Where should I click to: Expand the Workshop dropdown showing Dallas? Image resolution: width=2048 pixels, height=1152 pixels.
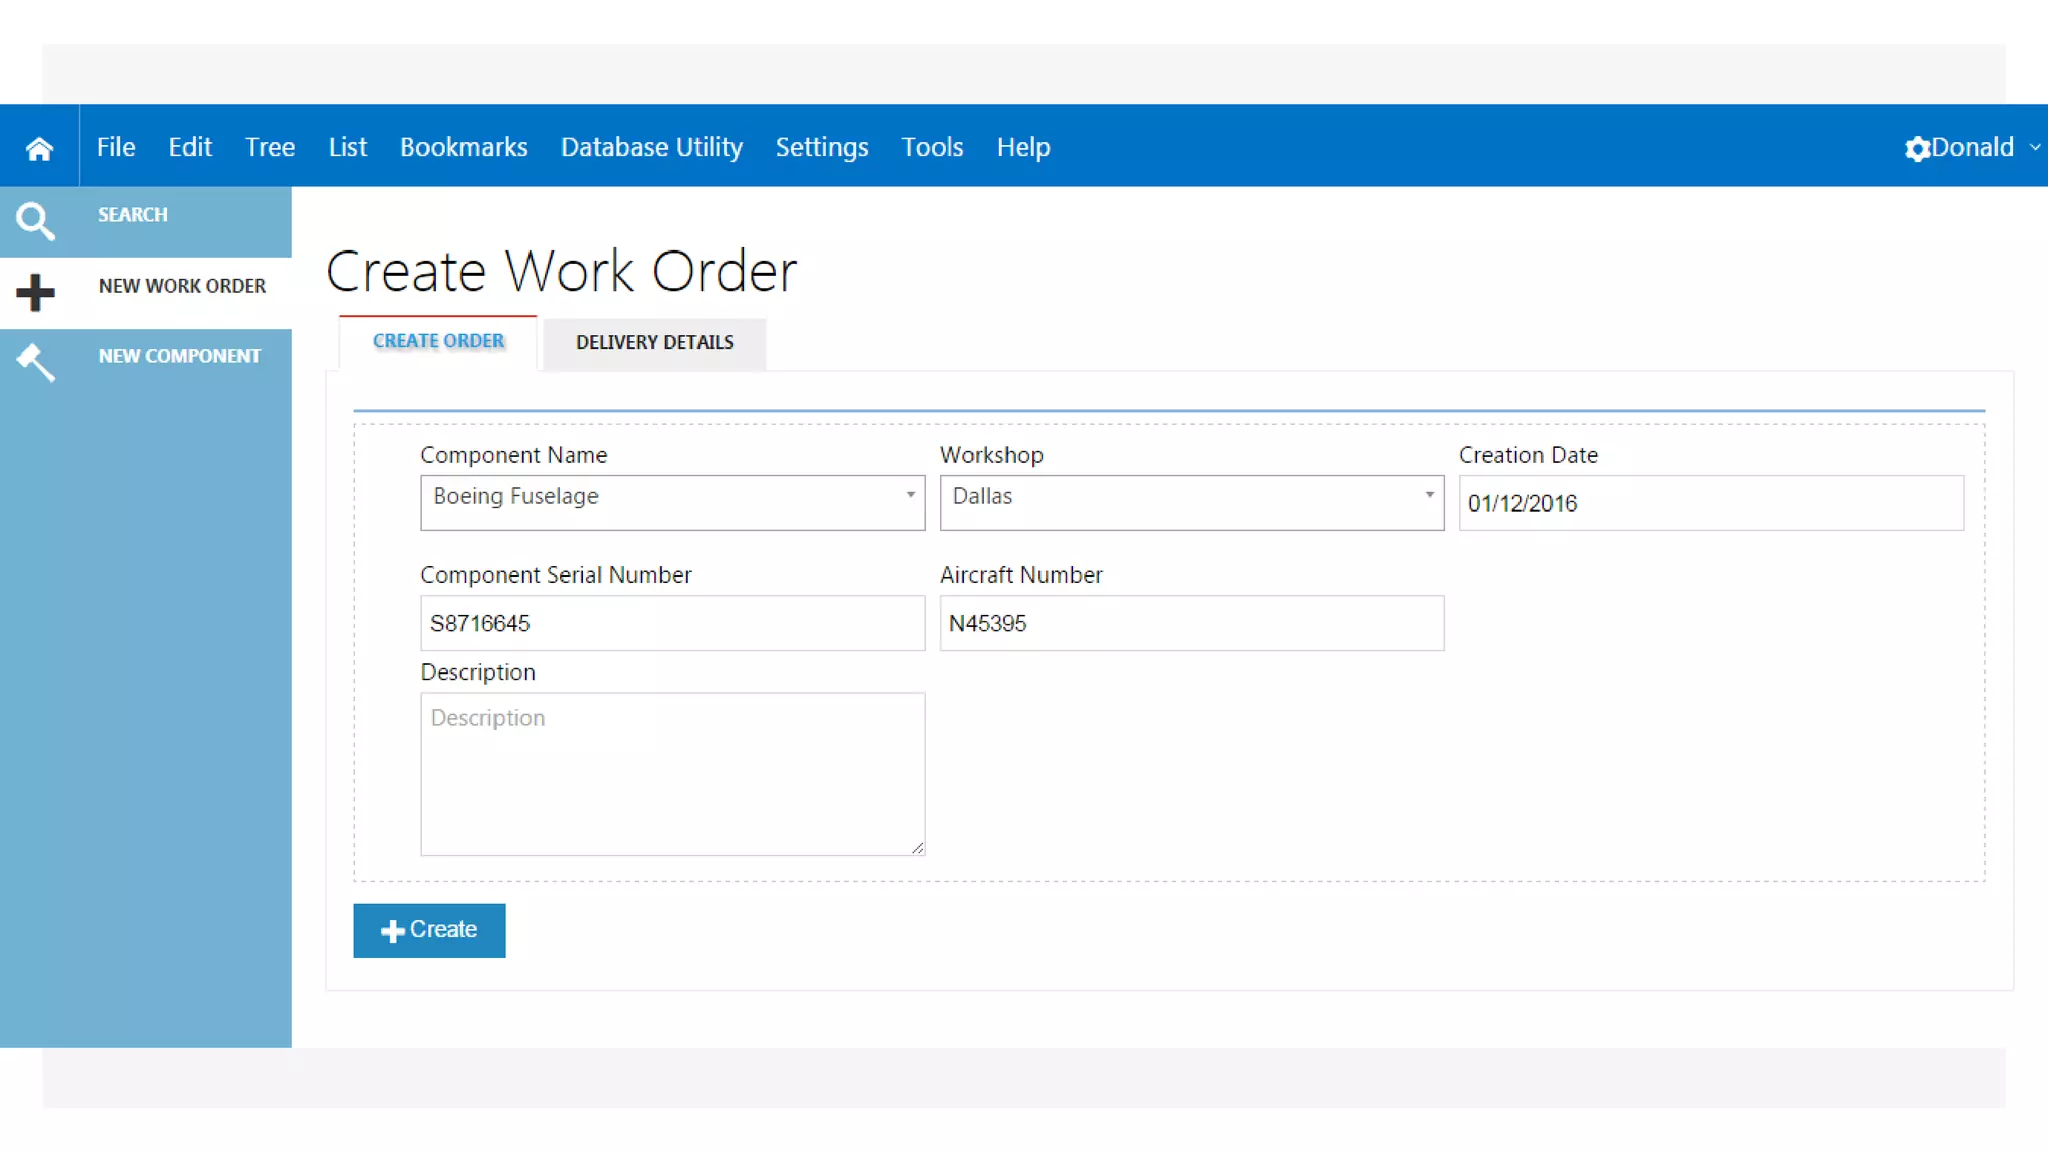[x=1191, y=502]
